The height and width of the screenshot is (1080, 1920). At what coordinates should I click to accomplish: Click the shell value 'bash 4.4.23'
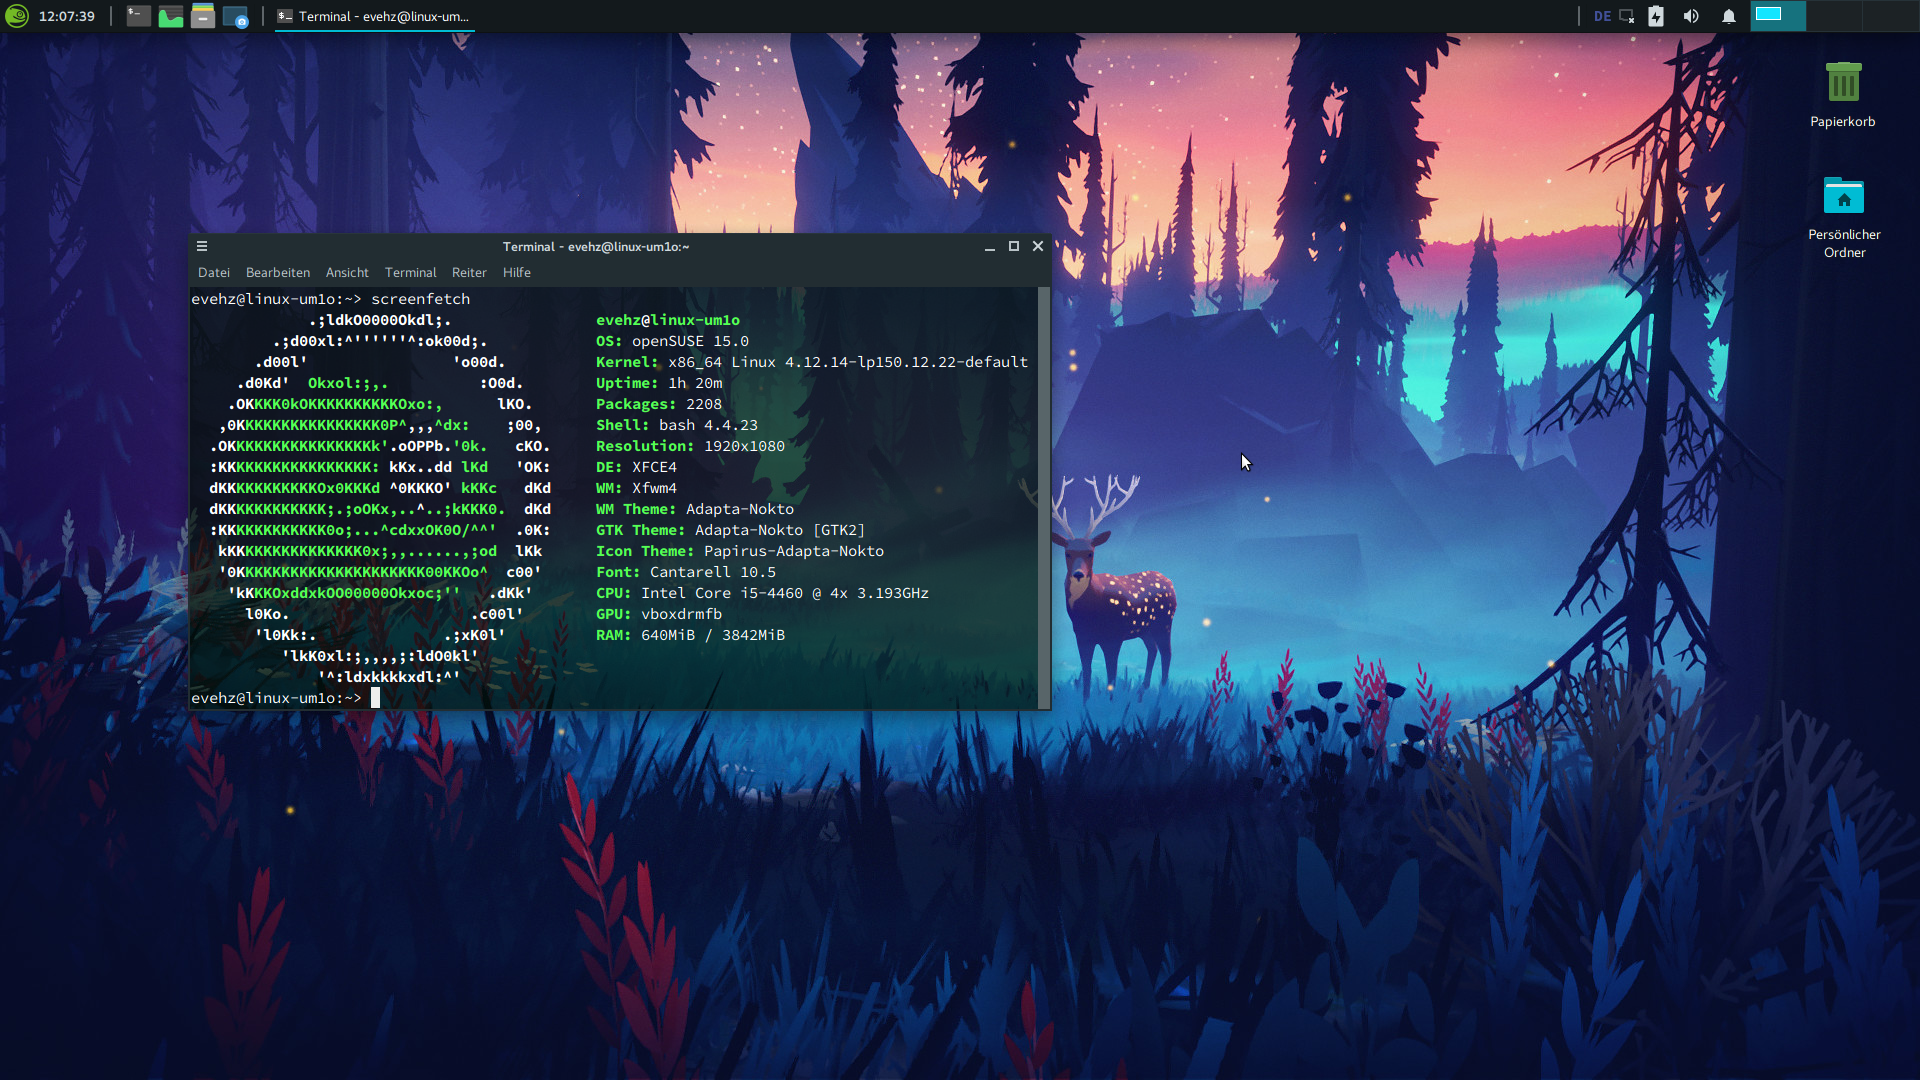click(708, 425)
